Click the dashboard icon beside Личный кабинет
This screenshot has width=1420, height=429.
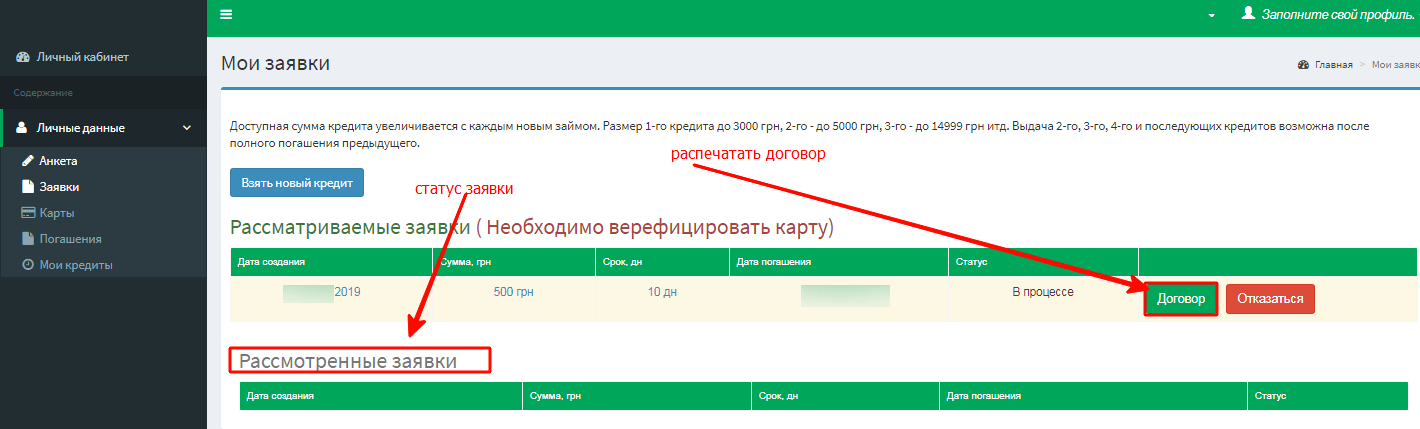pyautogui.click(x=23, y=57)
